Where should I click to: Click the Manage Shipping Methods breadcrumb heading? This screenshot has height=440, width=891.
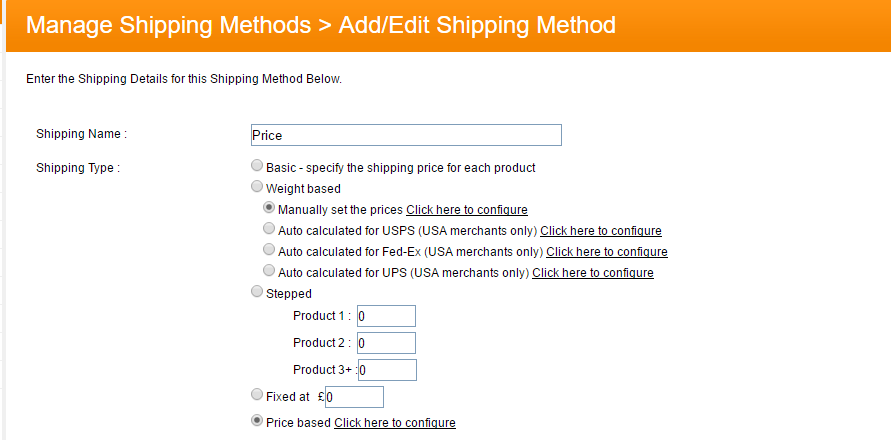pyautogui.click(x=168, y=25)
